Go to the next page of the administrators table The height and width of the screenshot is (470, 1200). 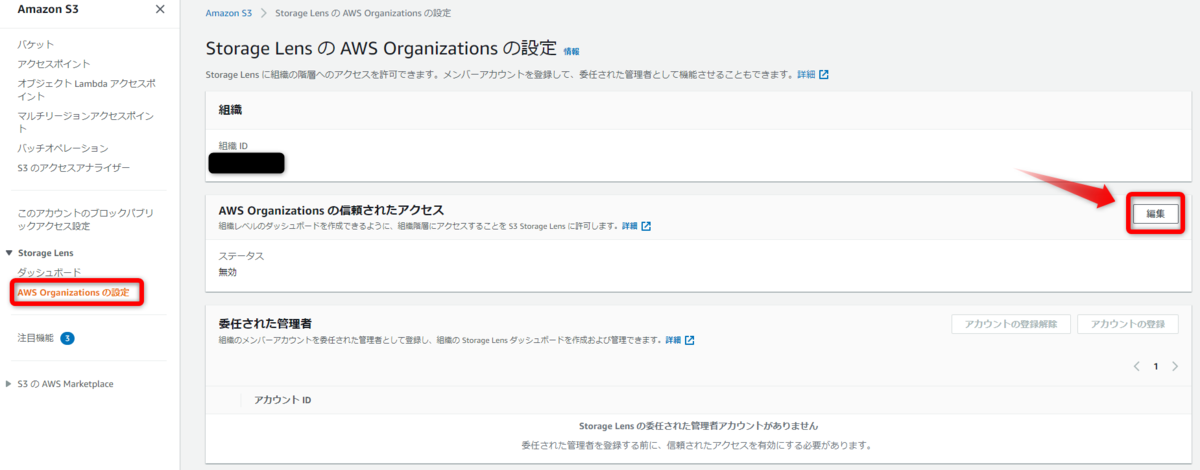tap(1174, 366)
